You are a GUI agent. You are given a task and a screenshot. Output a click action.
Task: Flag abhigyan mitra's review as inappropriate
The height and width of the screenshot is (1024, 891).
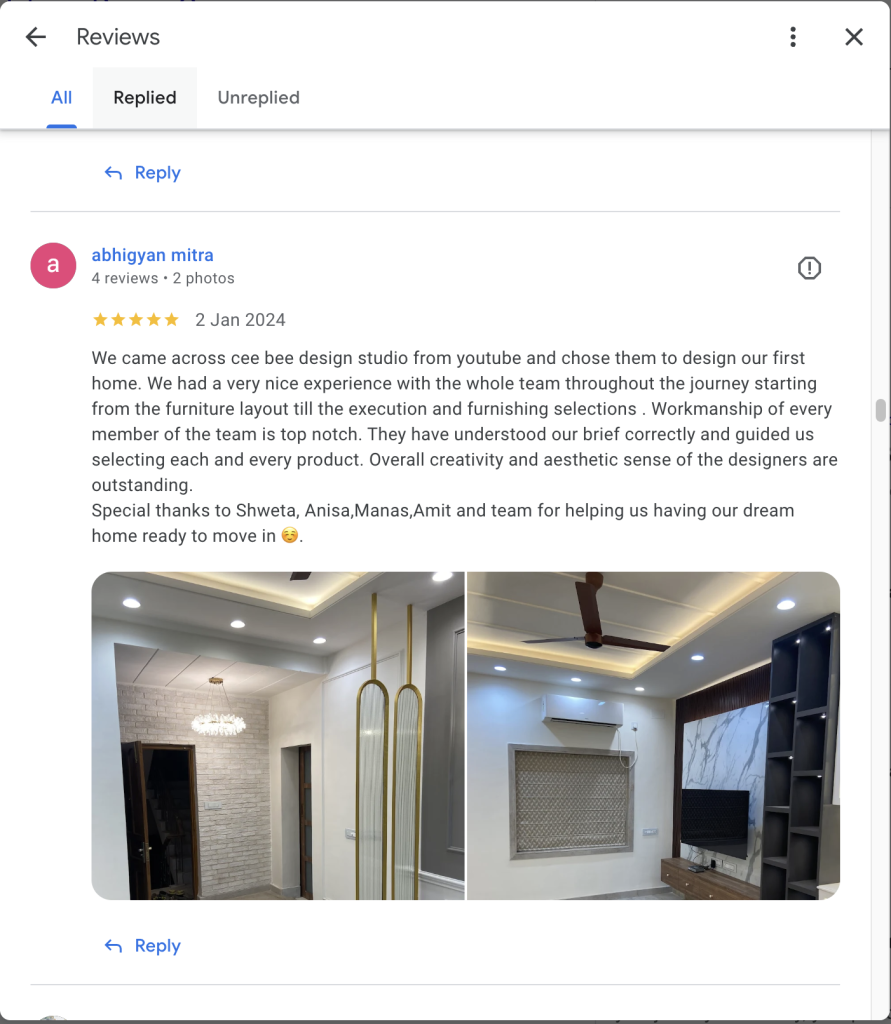point(809,268)
